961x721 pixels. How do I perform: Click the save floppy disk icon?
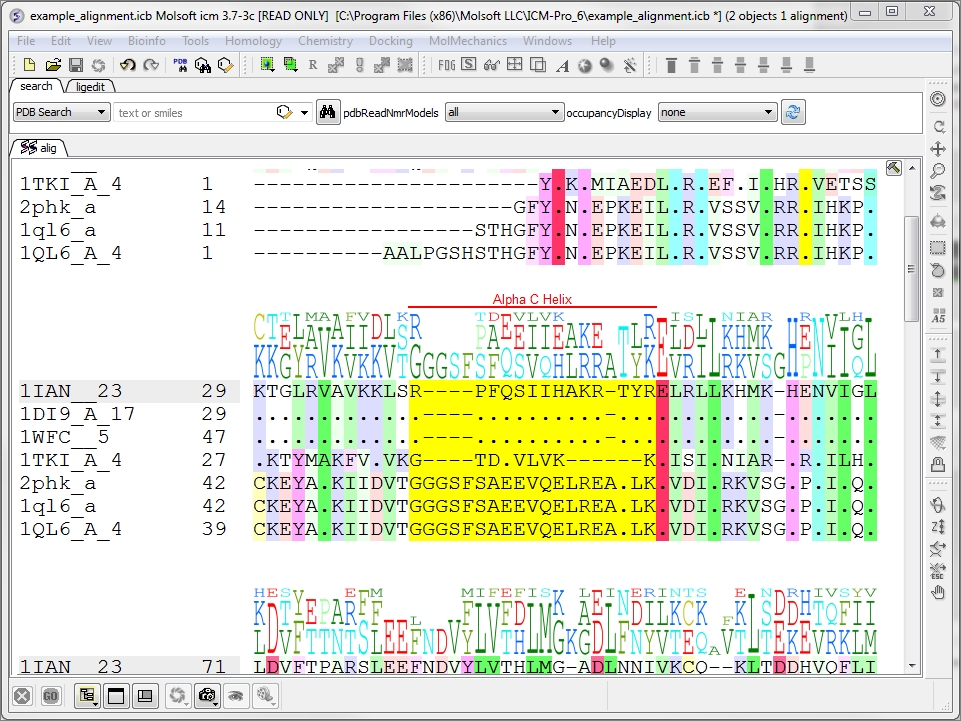pos(76,65)
